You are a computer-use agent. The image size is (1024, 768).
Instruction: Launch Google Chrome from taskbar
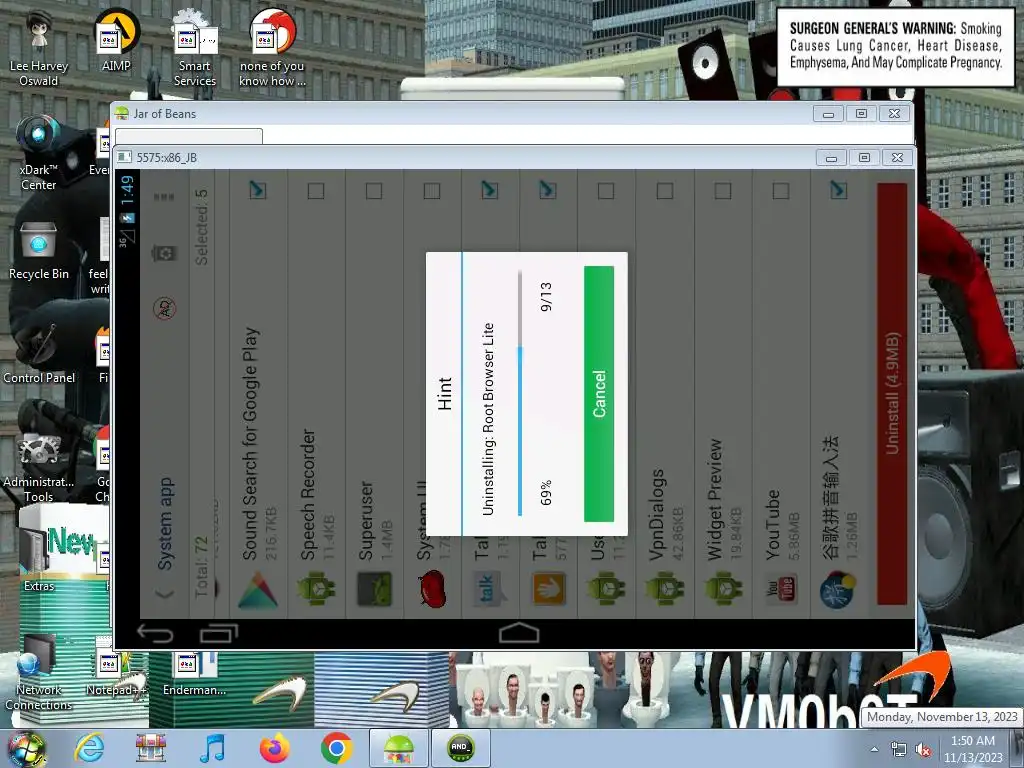(x=336, y=748)
